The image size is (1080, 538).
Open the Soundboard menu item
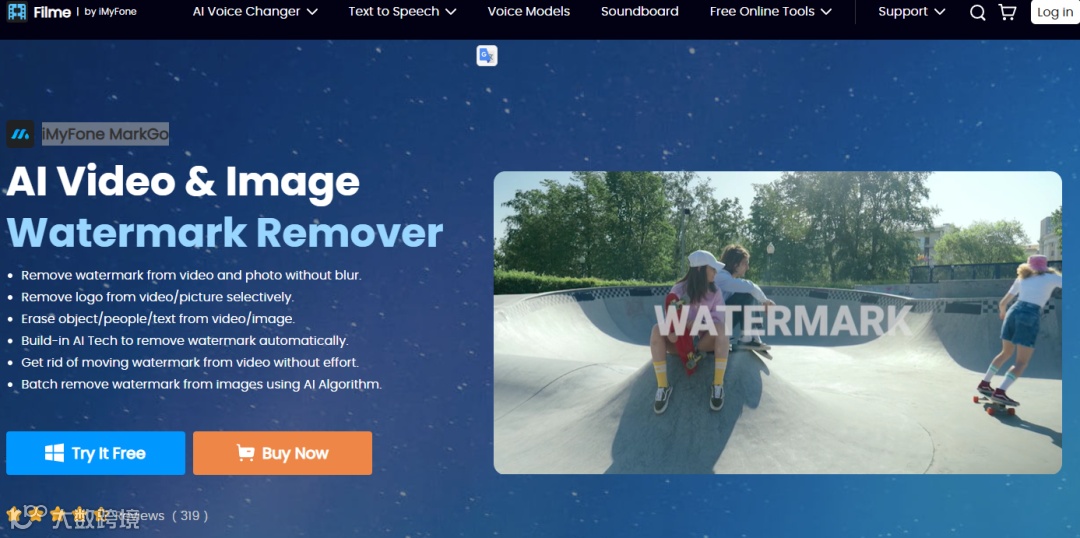640,12
